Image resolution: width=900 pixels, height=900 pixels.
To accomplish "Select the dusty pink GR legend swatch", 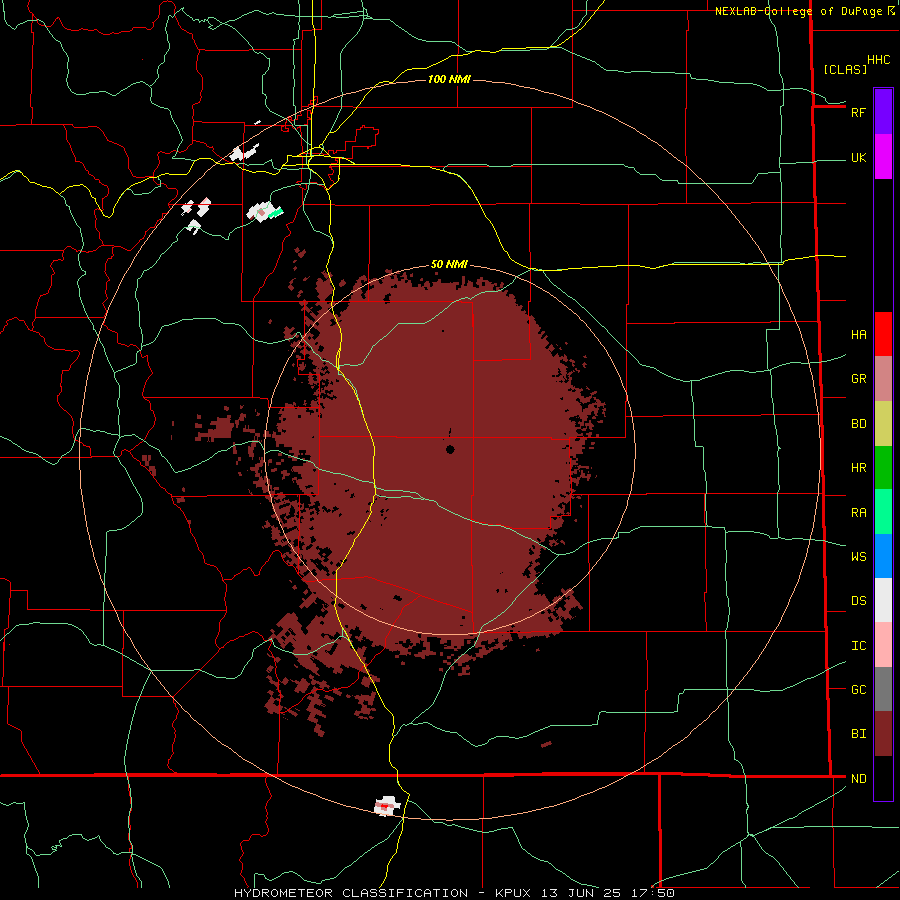I will [x=883, y=379].
